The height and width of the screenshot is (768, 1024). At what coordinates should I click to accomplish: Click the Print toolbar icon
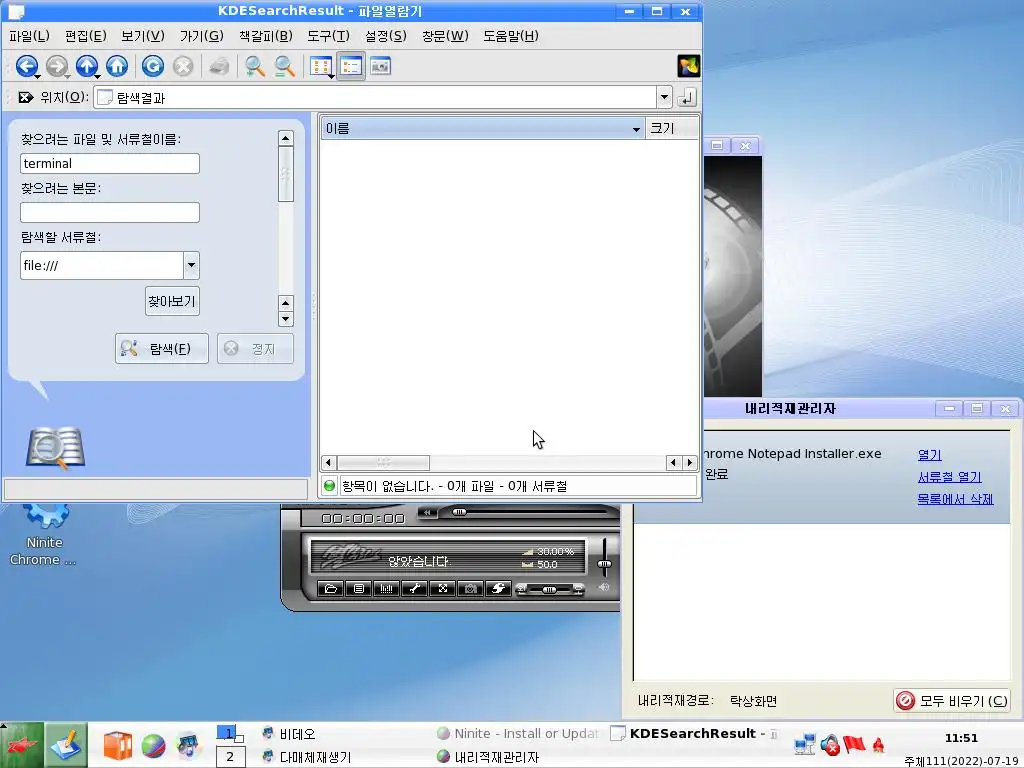tap(219, 66)
